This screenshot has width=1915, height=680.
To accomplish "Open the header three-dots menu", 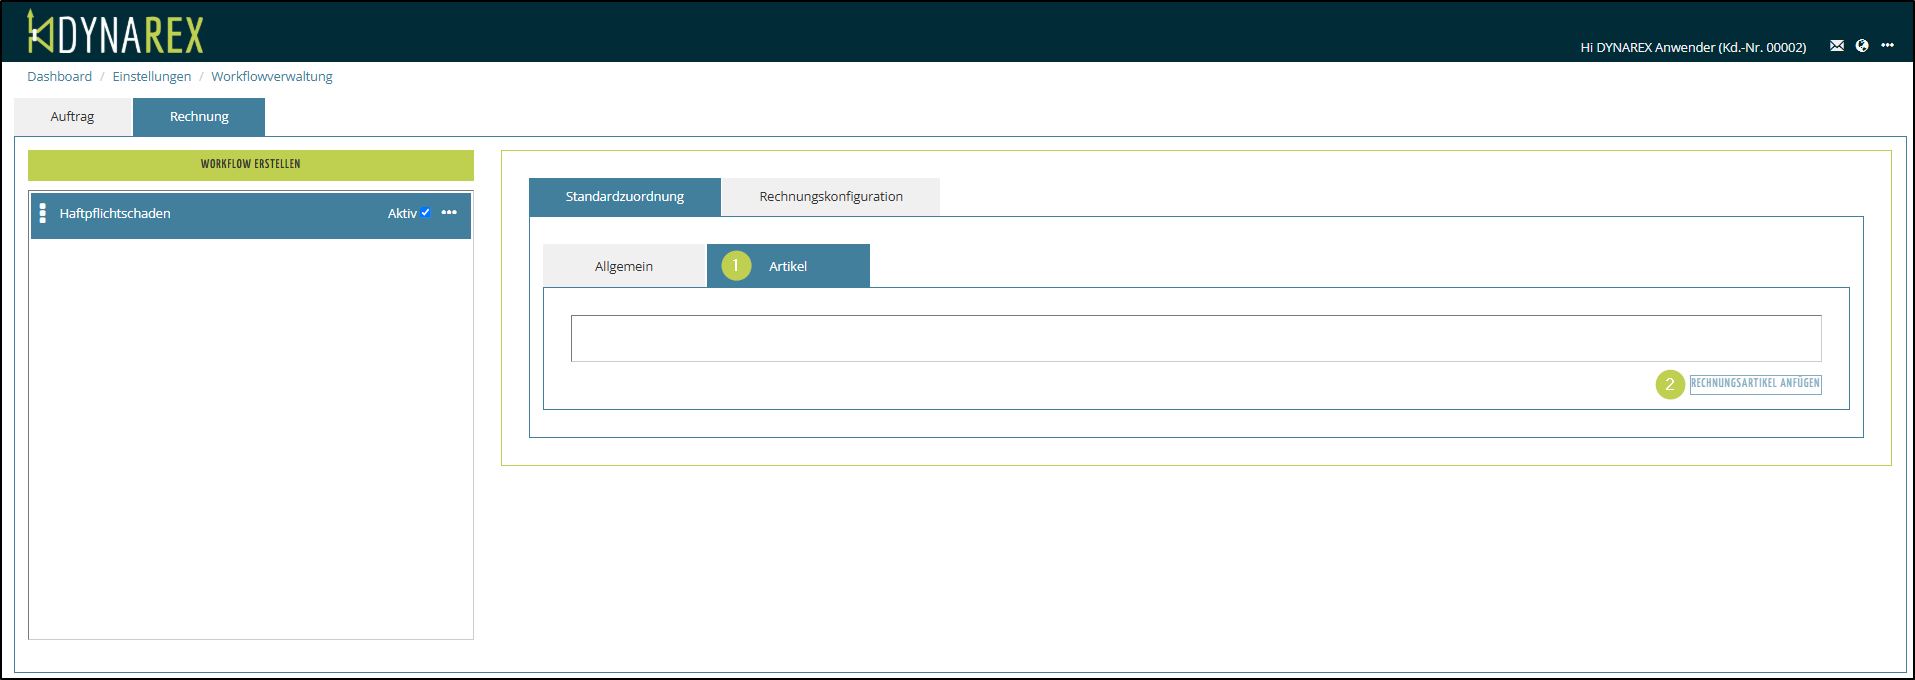I will point(1887,46).
